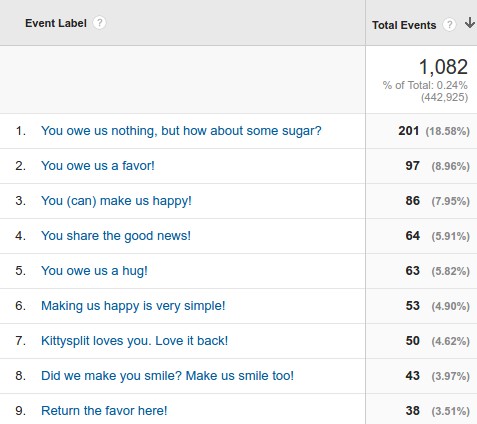Viewport: 477px width, 424px height.
Task: Click 'You owe us a hug!' link
Action: point(94,271)
